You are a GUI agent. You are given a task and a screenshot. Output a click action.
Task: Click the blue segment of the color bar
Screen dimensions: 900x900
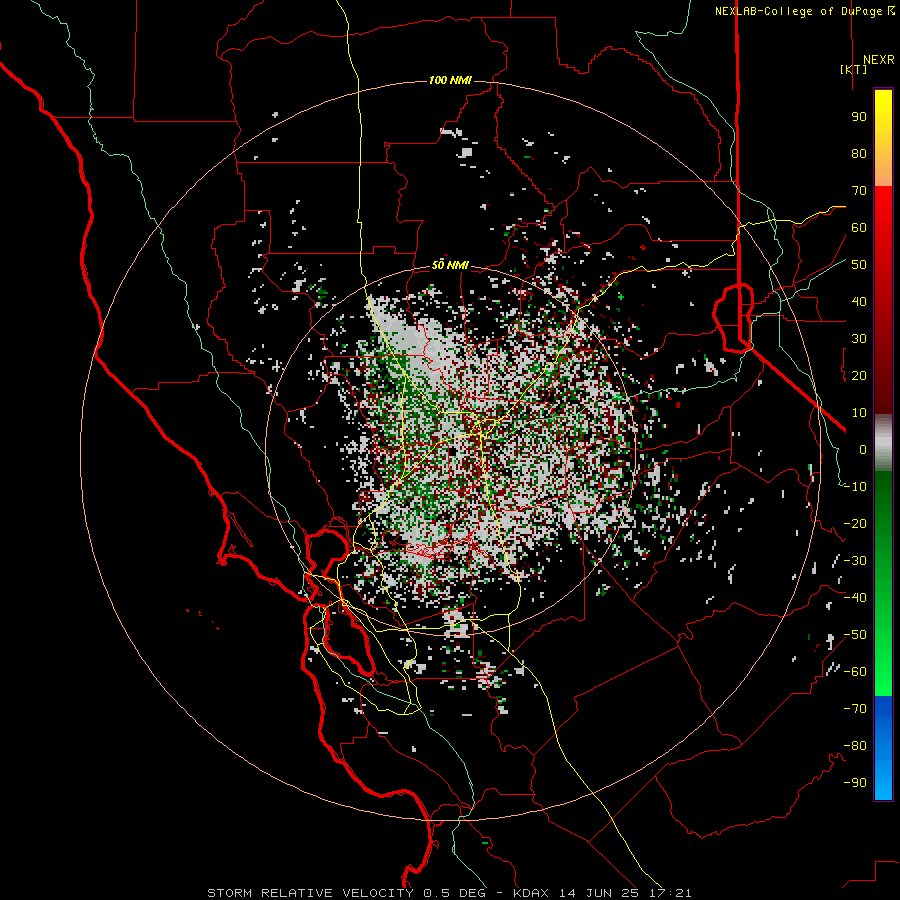coord(883,748)
